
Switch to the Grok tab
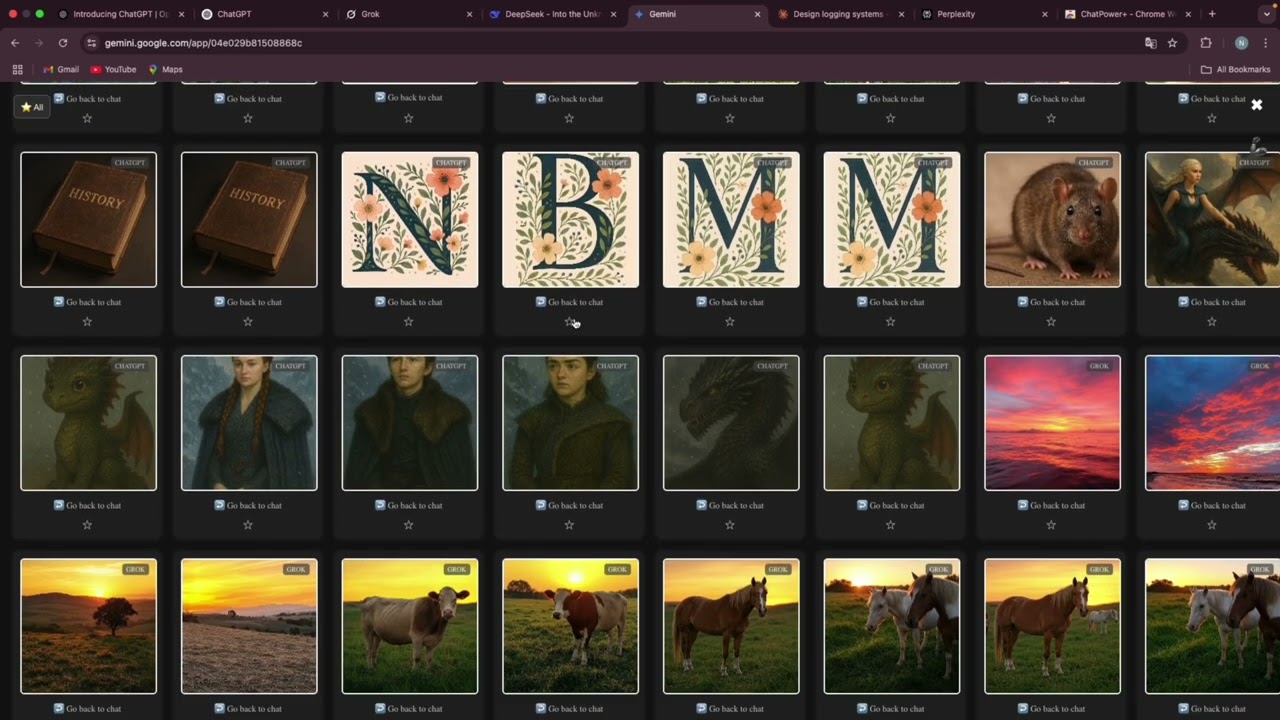click(409, 14)
